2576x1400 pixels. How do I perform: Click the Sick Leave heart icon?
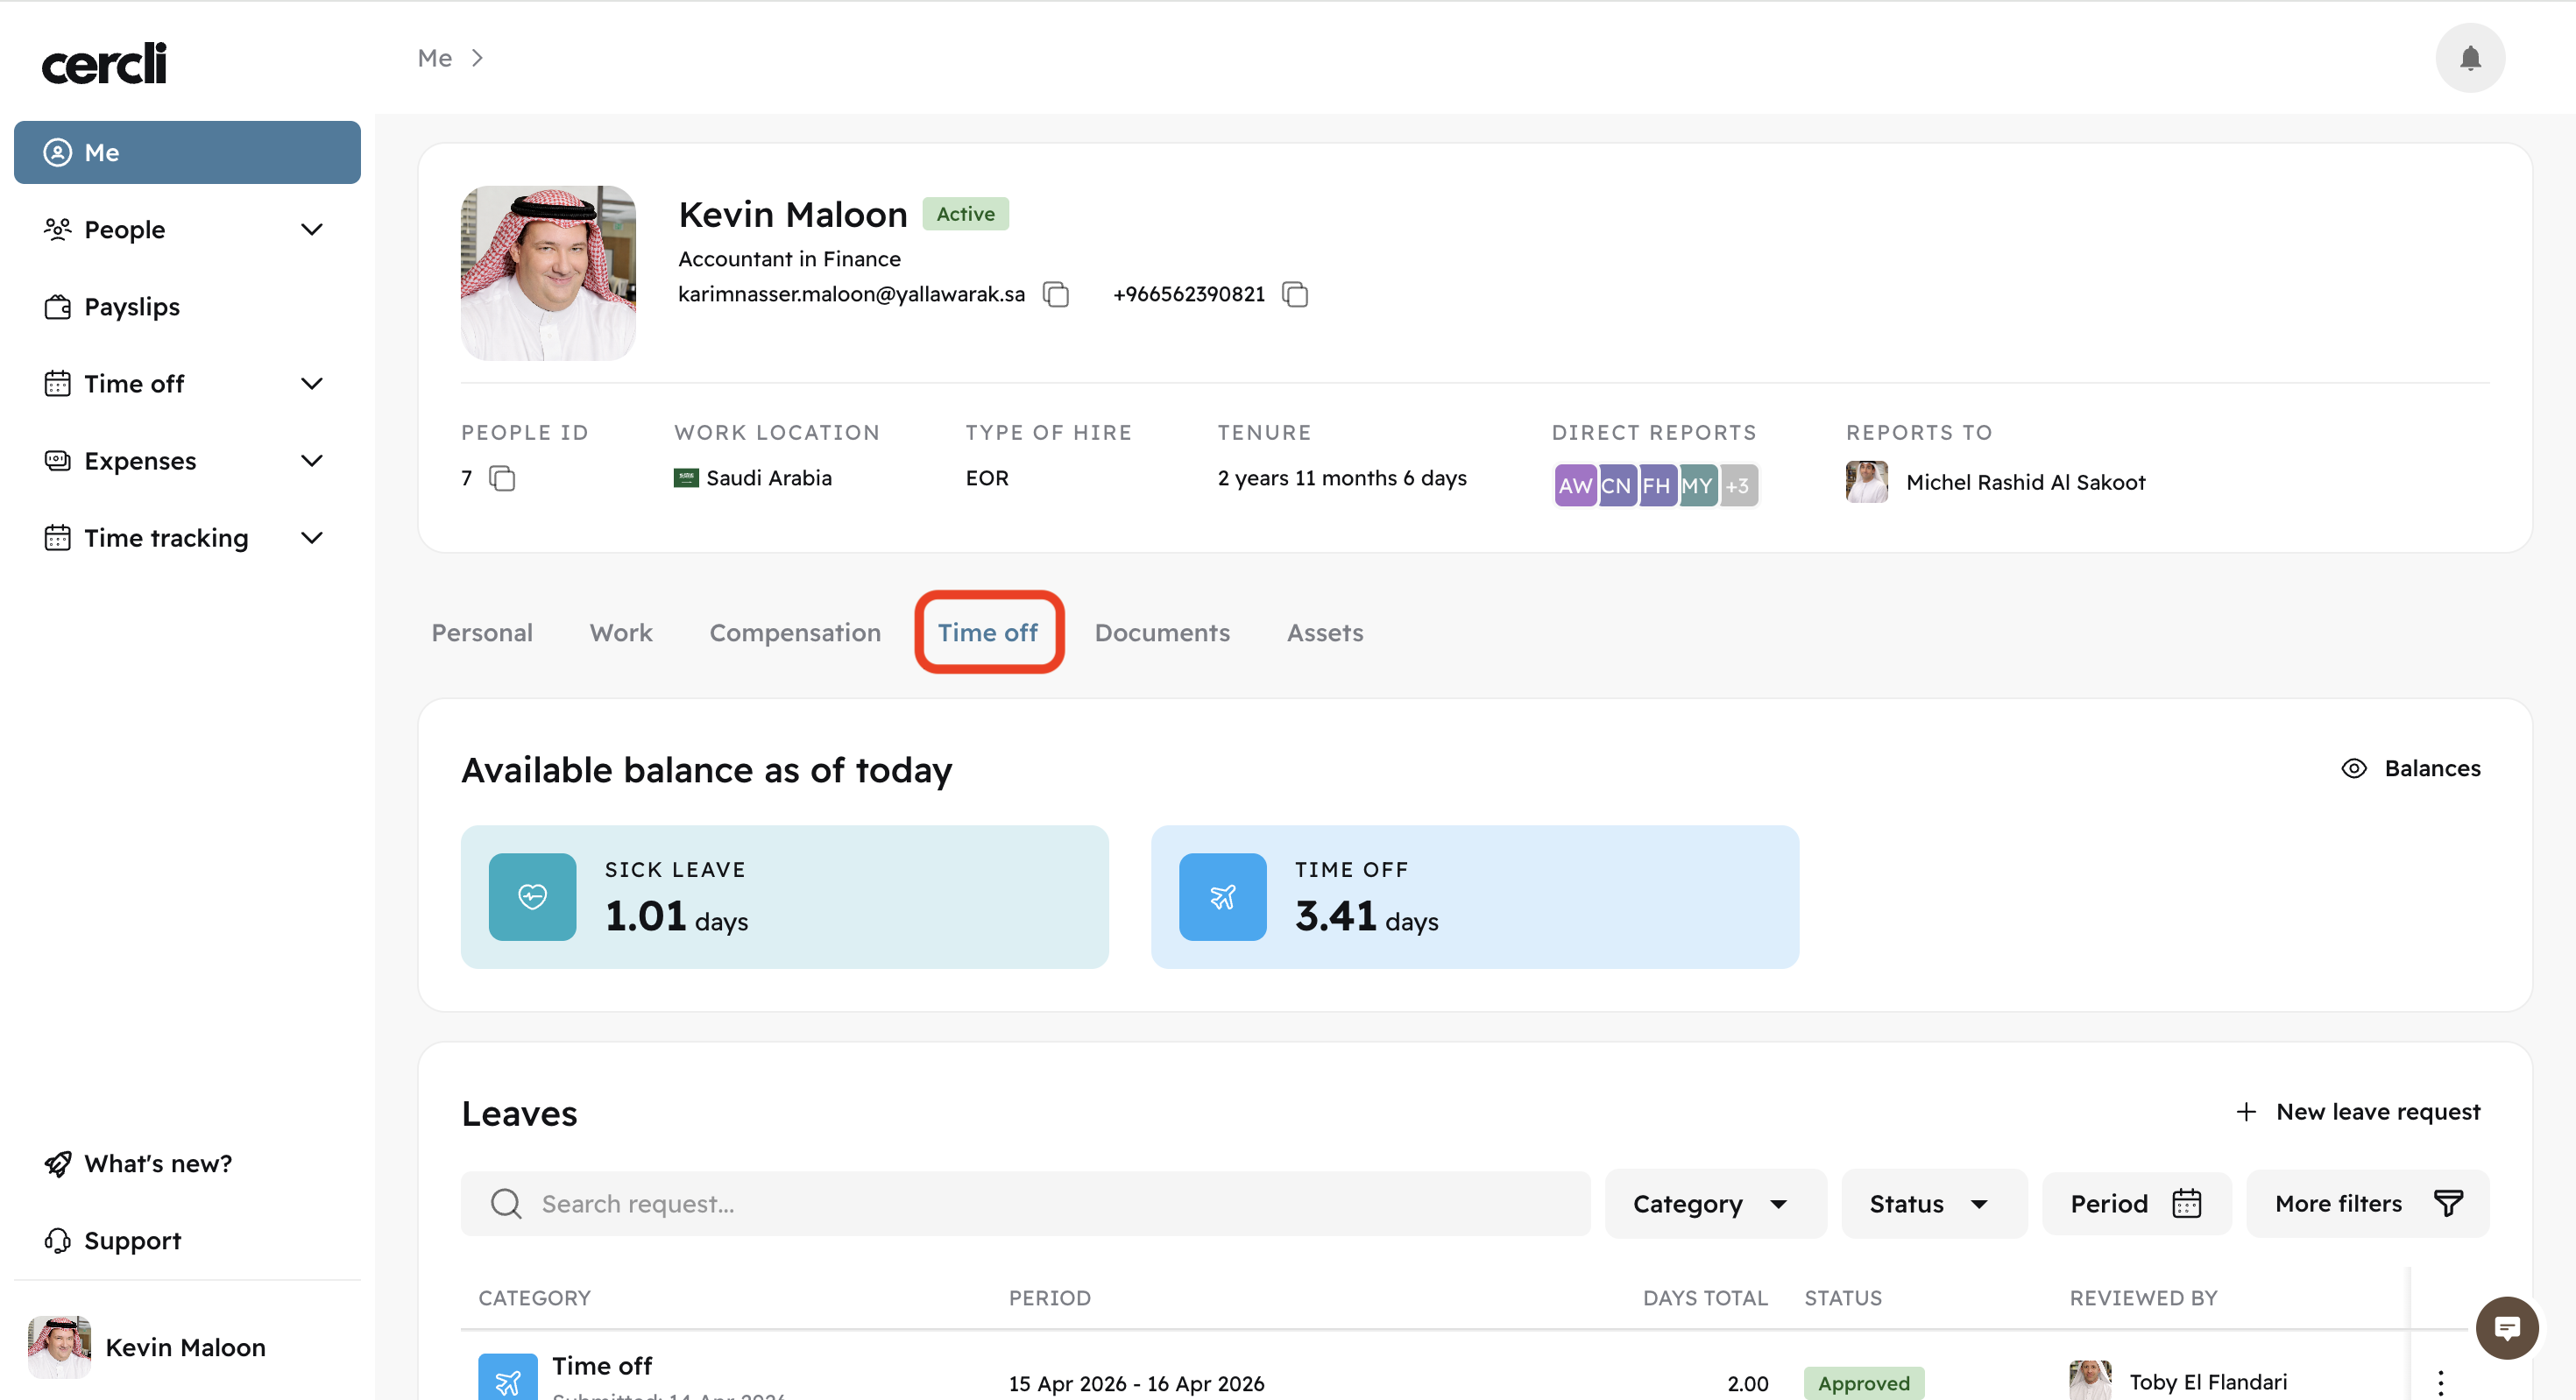click(532, 896)
